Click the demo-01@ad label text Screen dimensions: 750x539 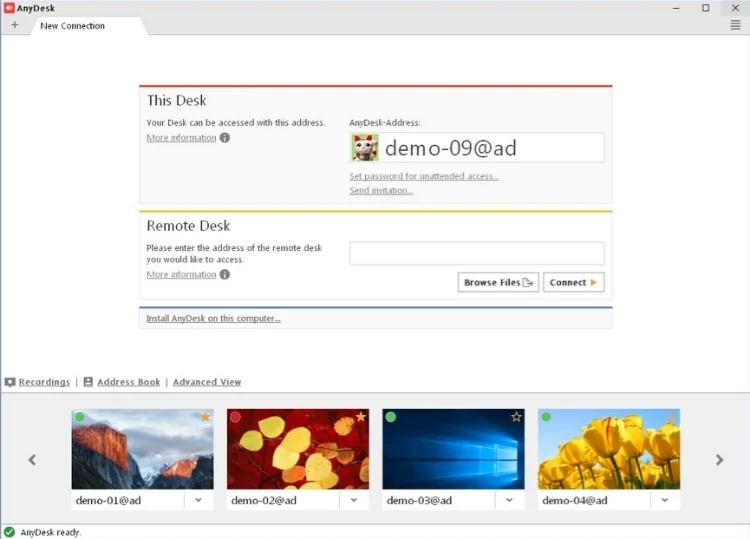[109, 500]
